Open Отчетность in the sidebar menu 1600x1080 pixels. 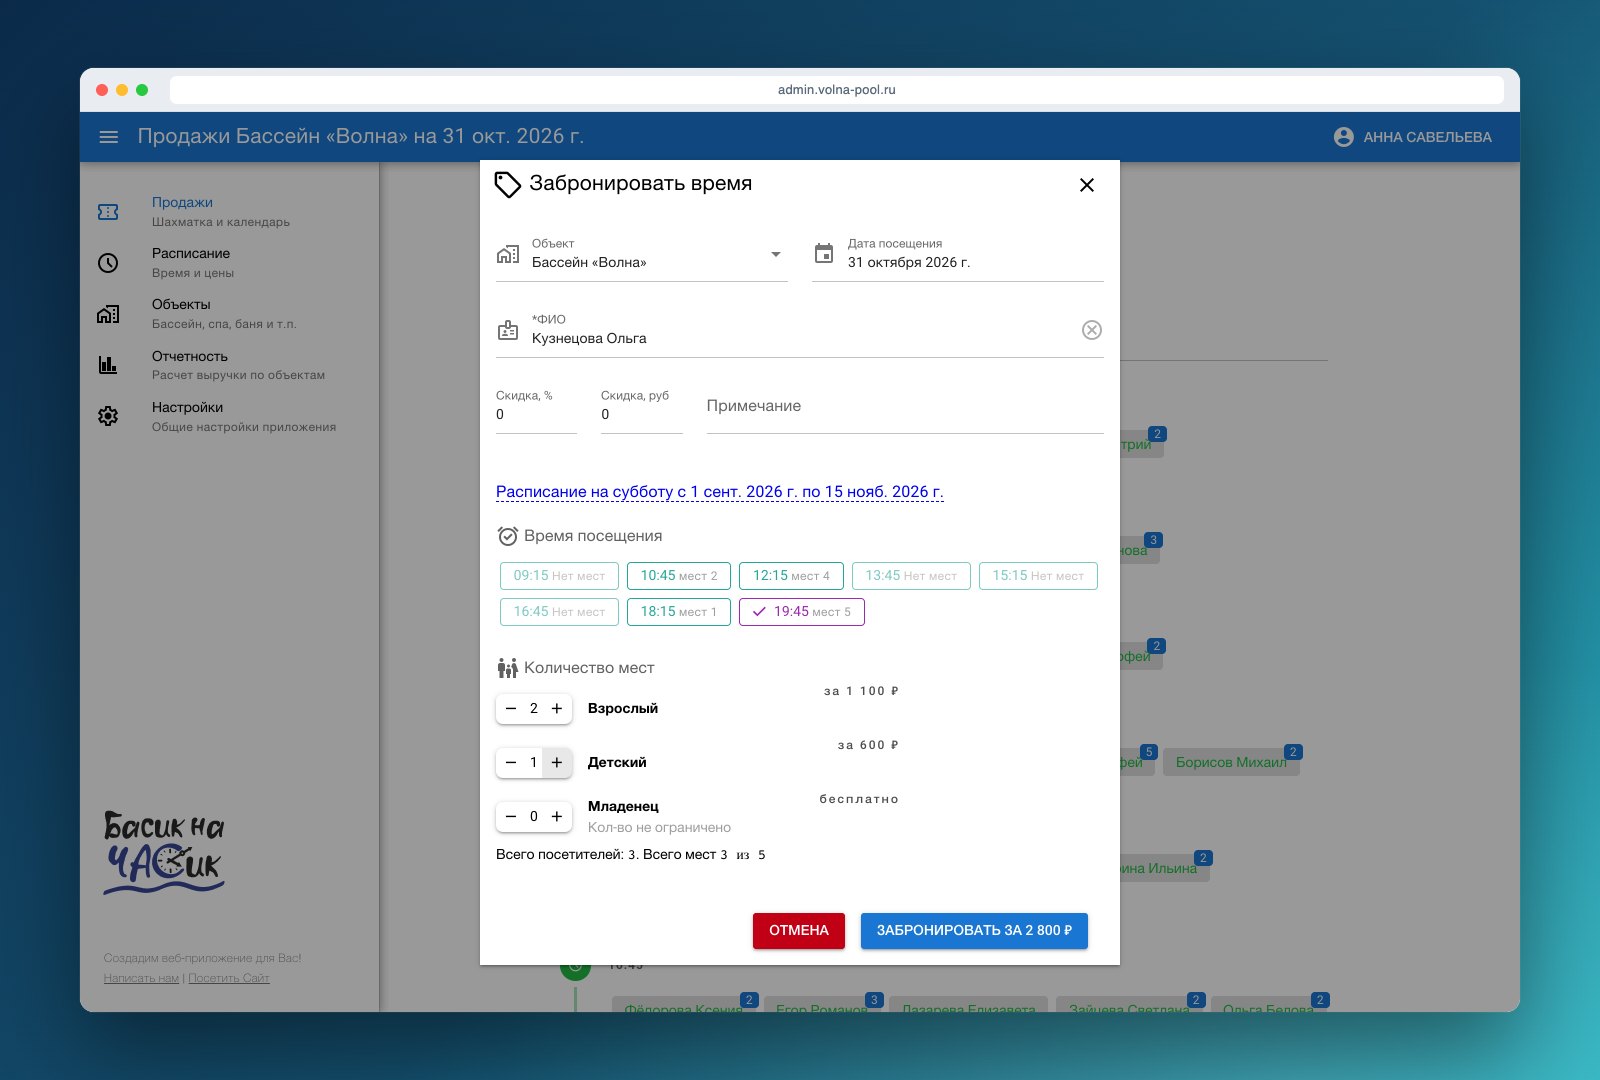coord(228,365)
